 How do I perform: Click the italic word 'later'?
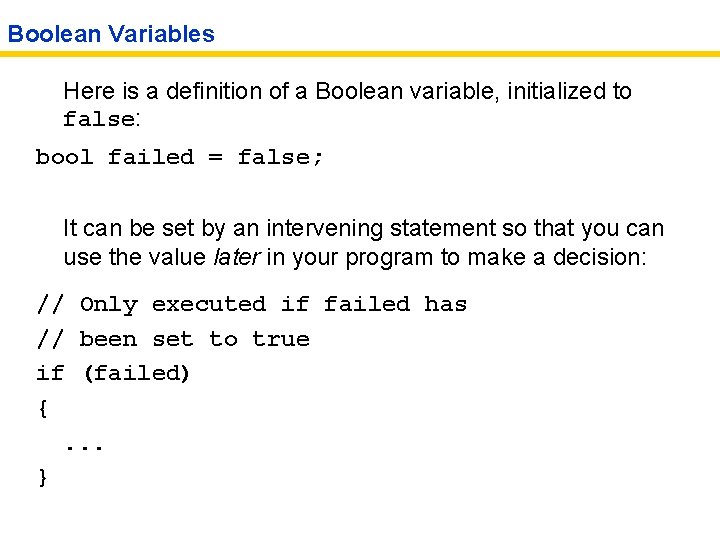[x=237, y=257]
